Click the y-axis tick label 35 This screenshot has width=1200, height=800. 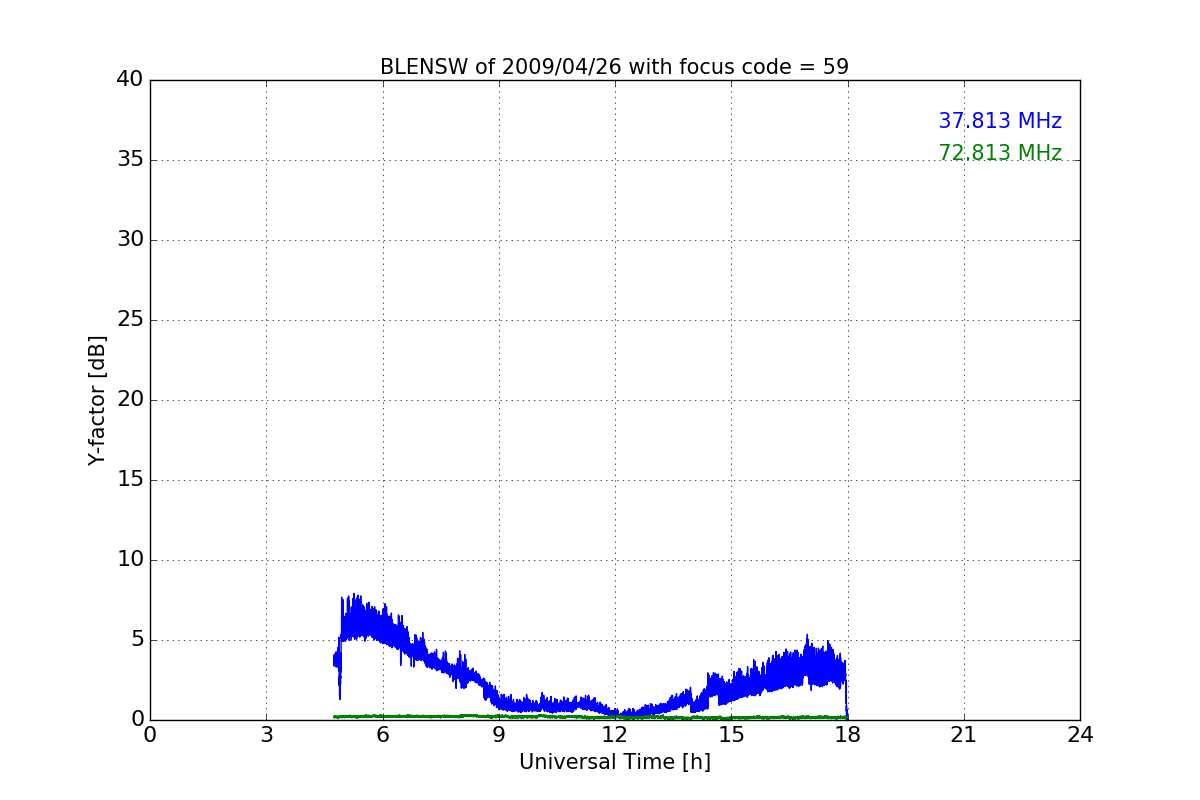pyautogui.click(x=130, y=160)
